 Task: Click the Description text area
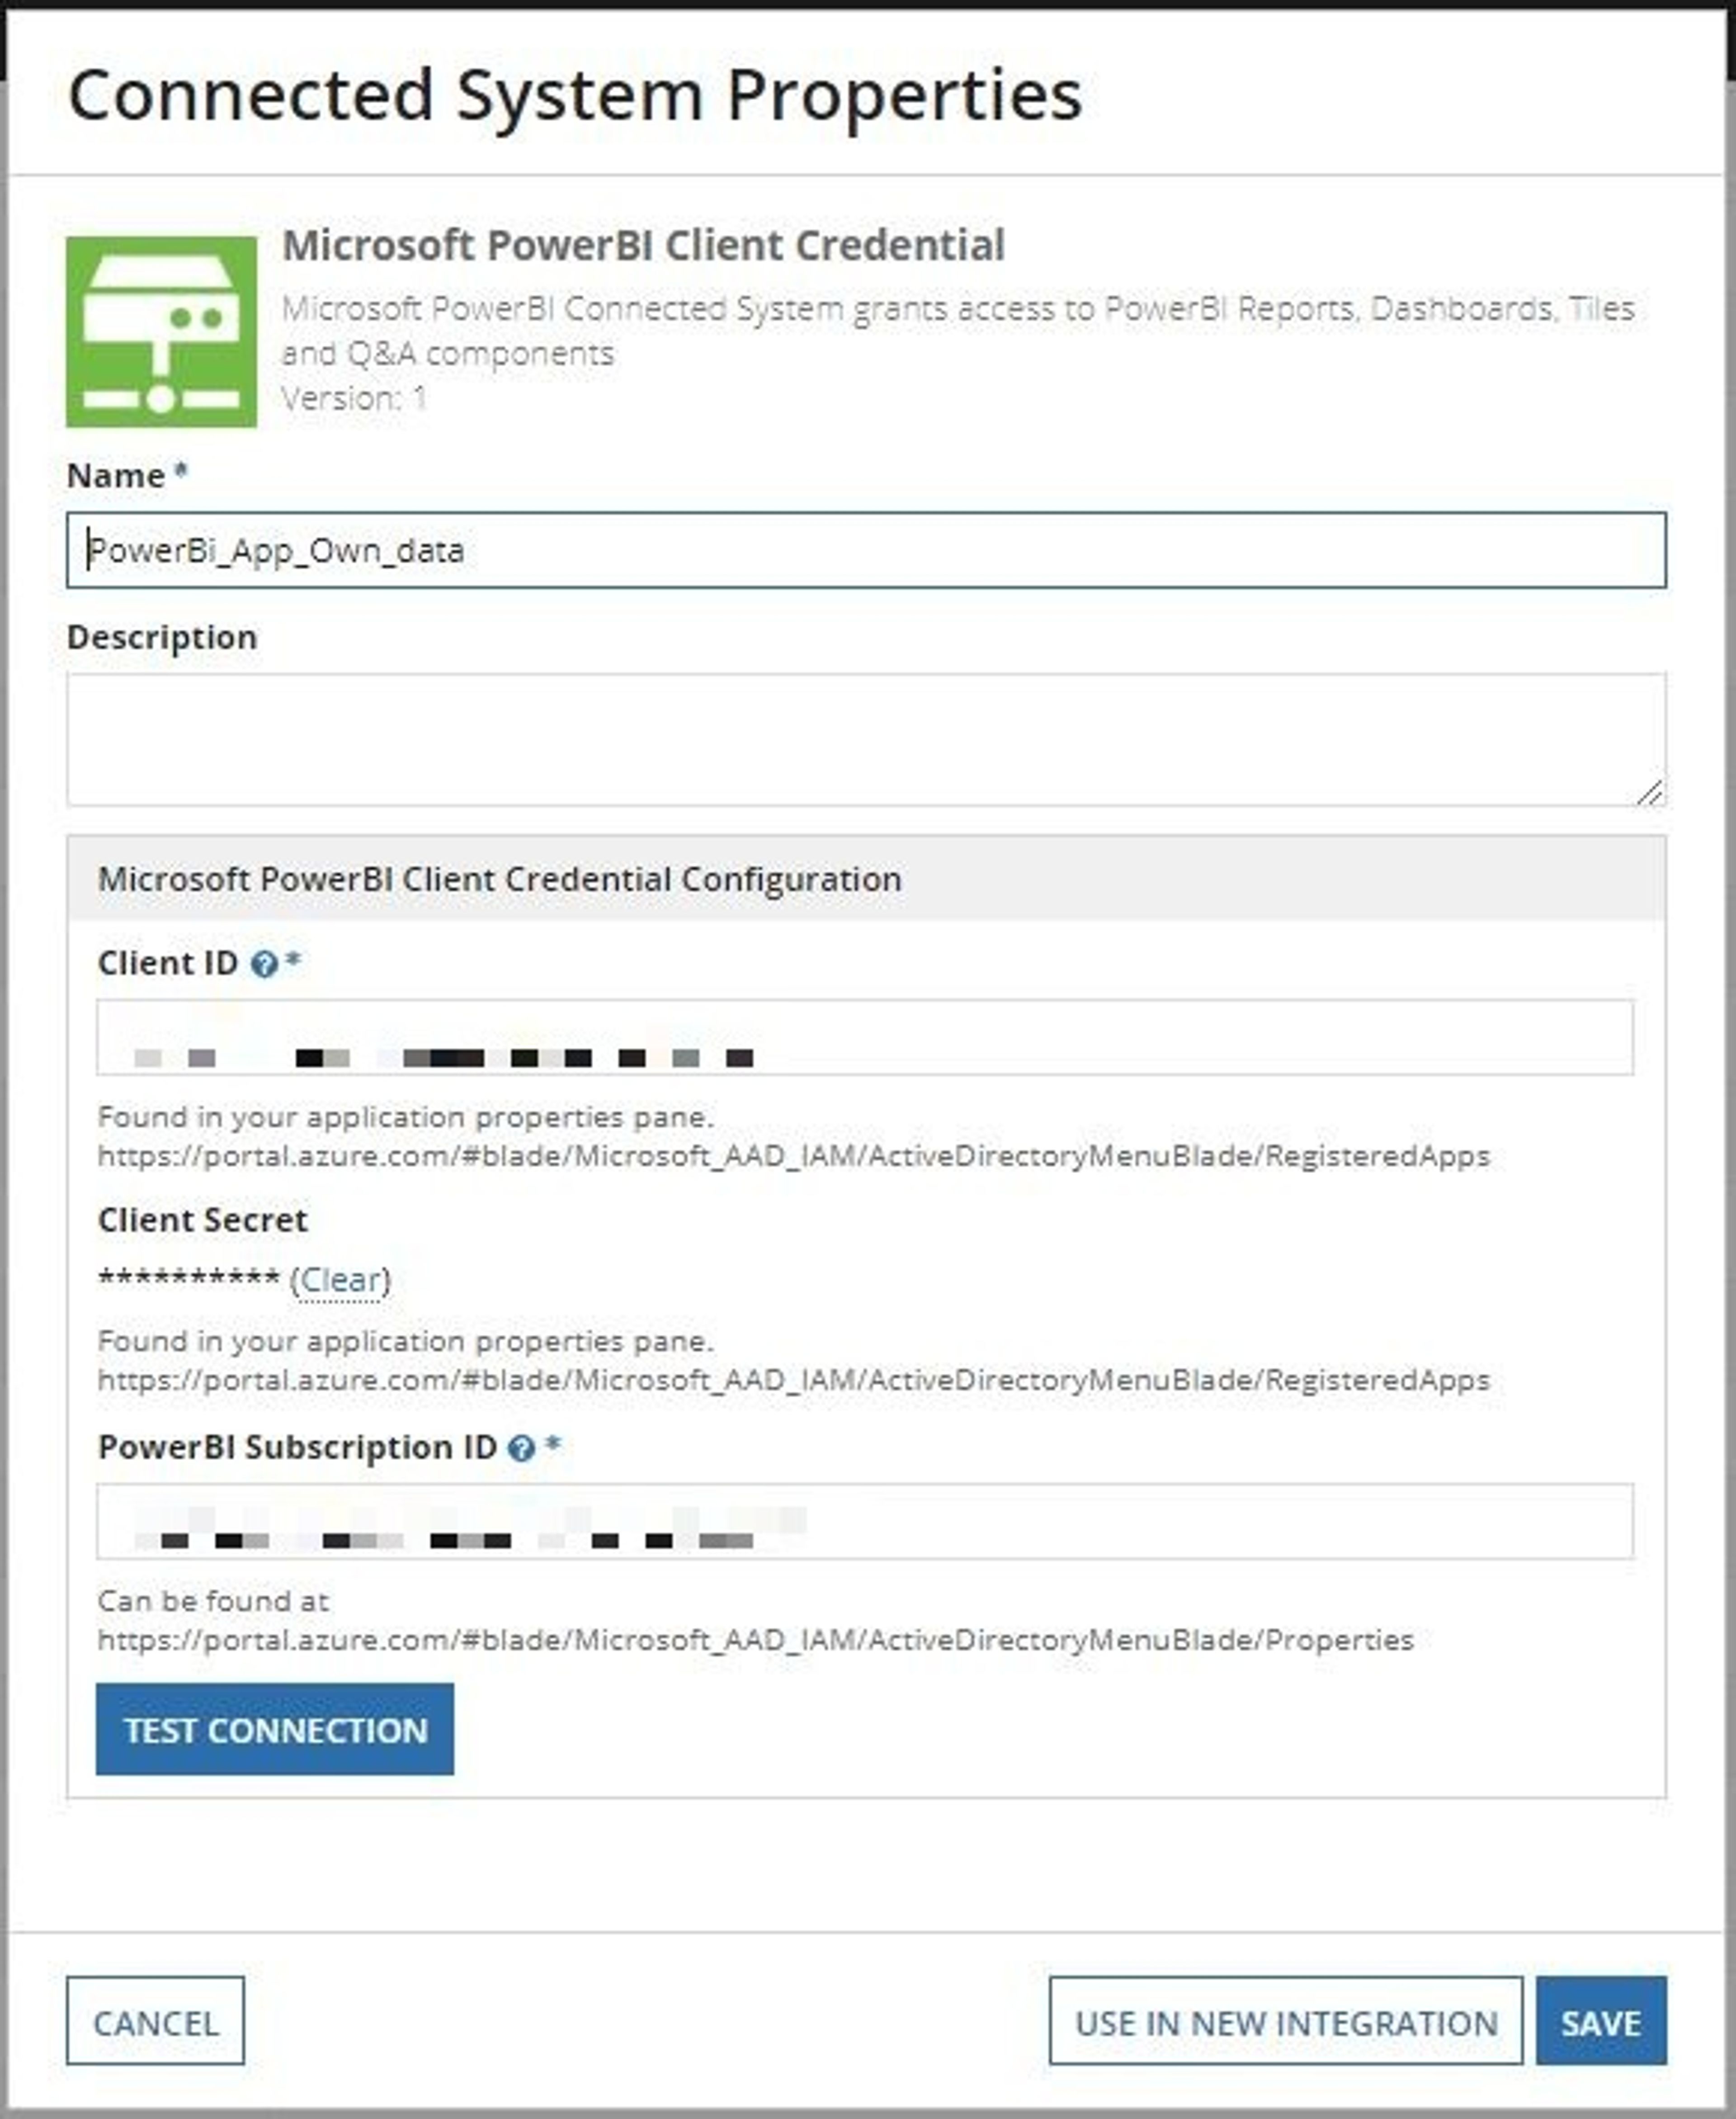point(866,739)
